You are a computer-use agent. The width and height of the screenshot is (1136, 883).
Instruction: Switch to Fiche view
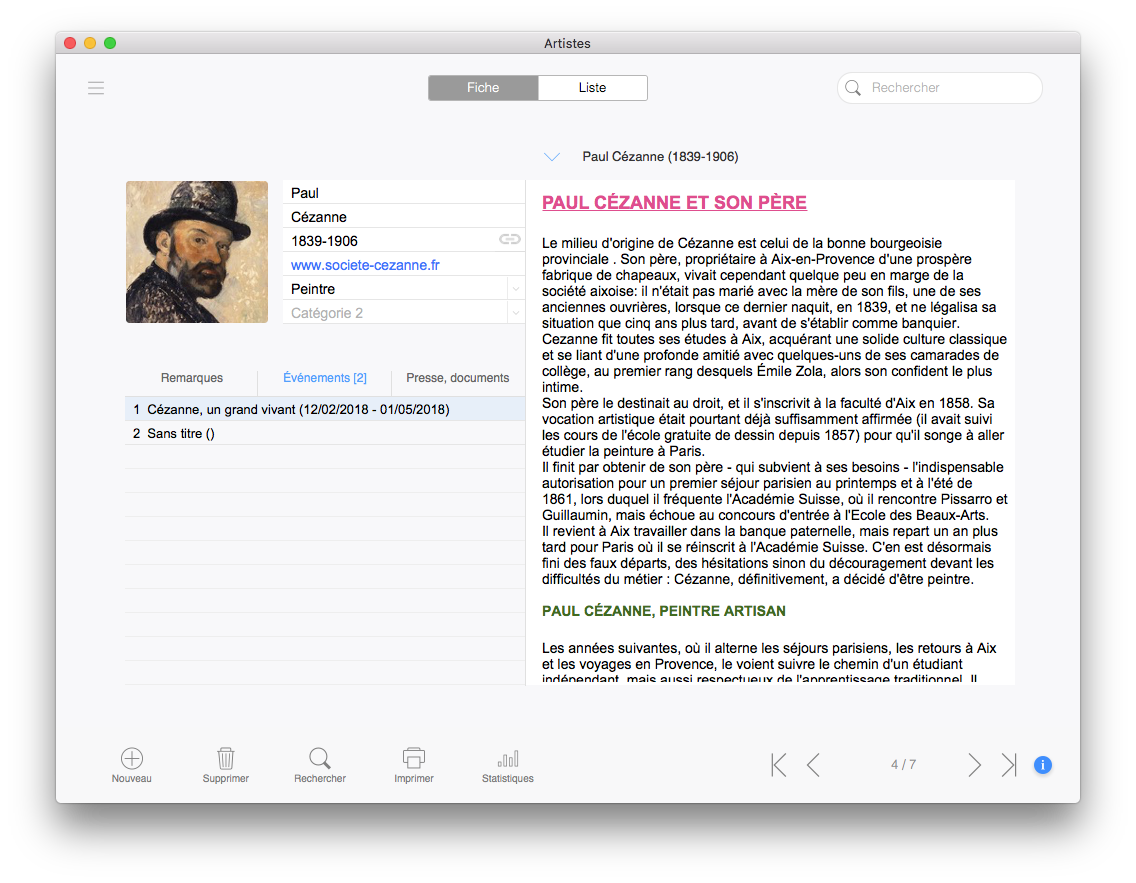click(x=483, y=88)
